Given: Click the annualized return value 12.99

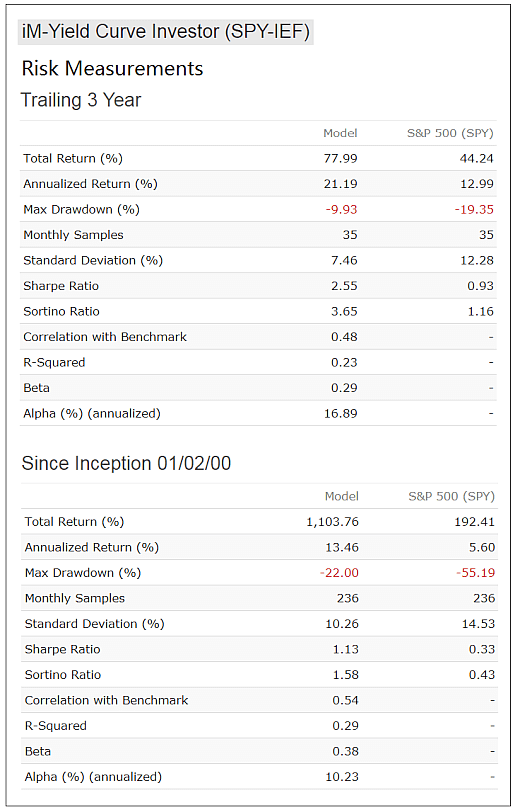Looking at the screenshot, I should [x=477, y=184].
